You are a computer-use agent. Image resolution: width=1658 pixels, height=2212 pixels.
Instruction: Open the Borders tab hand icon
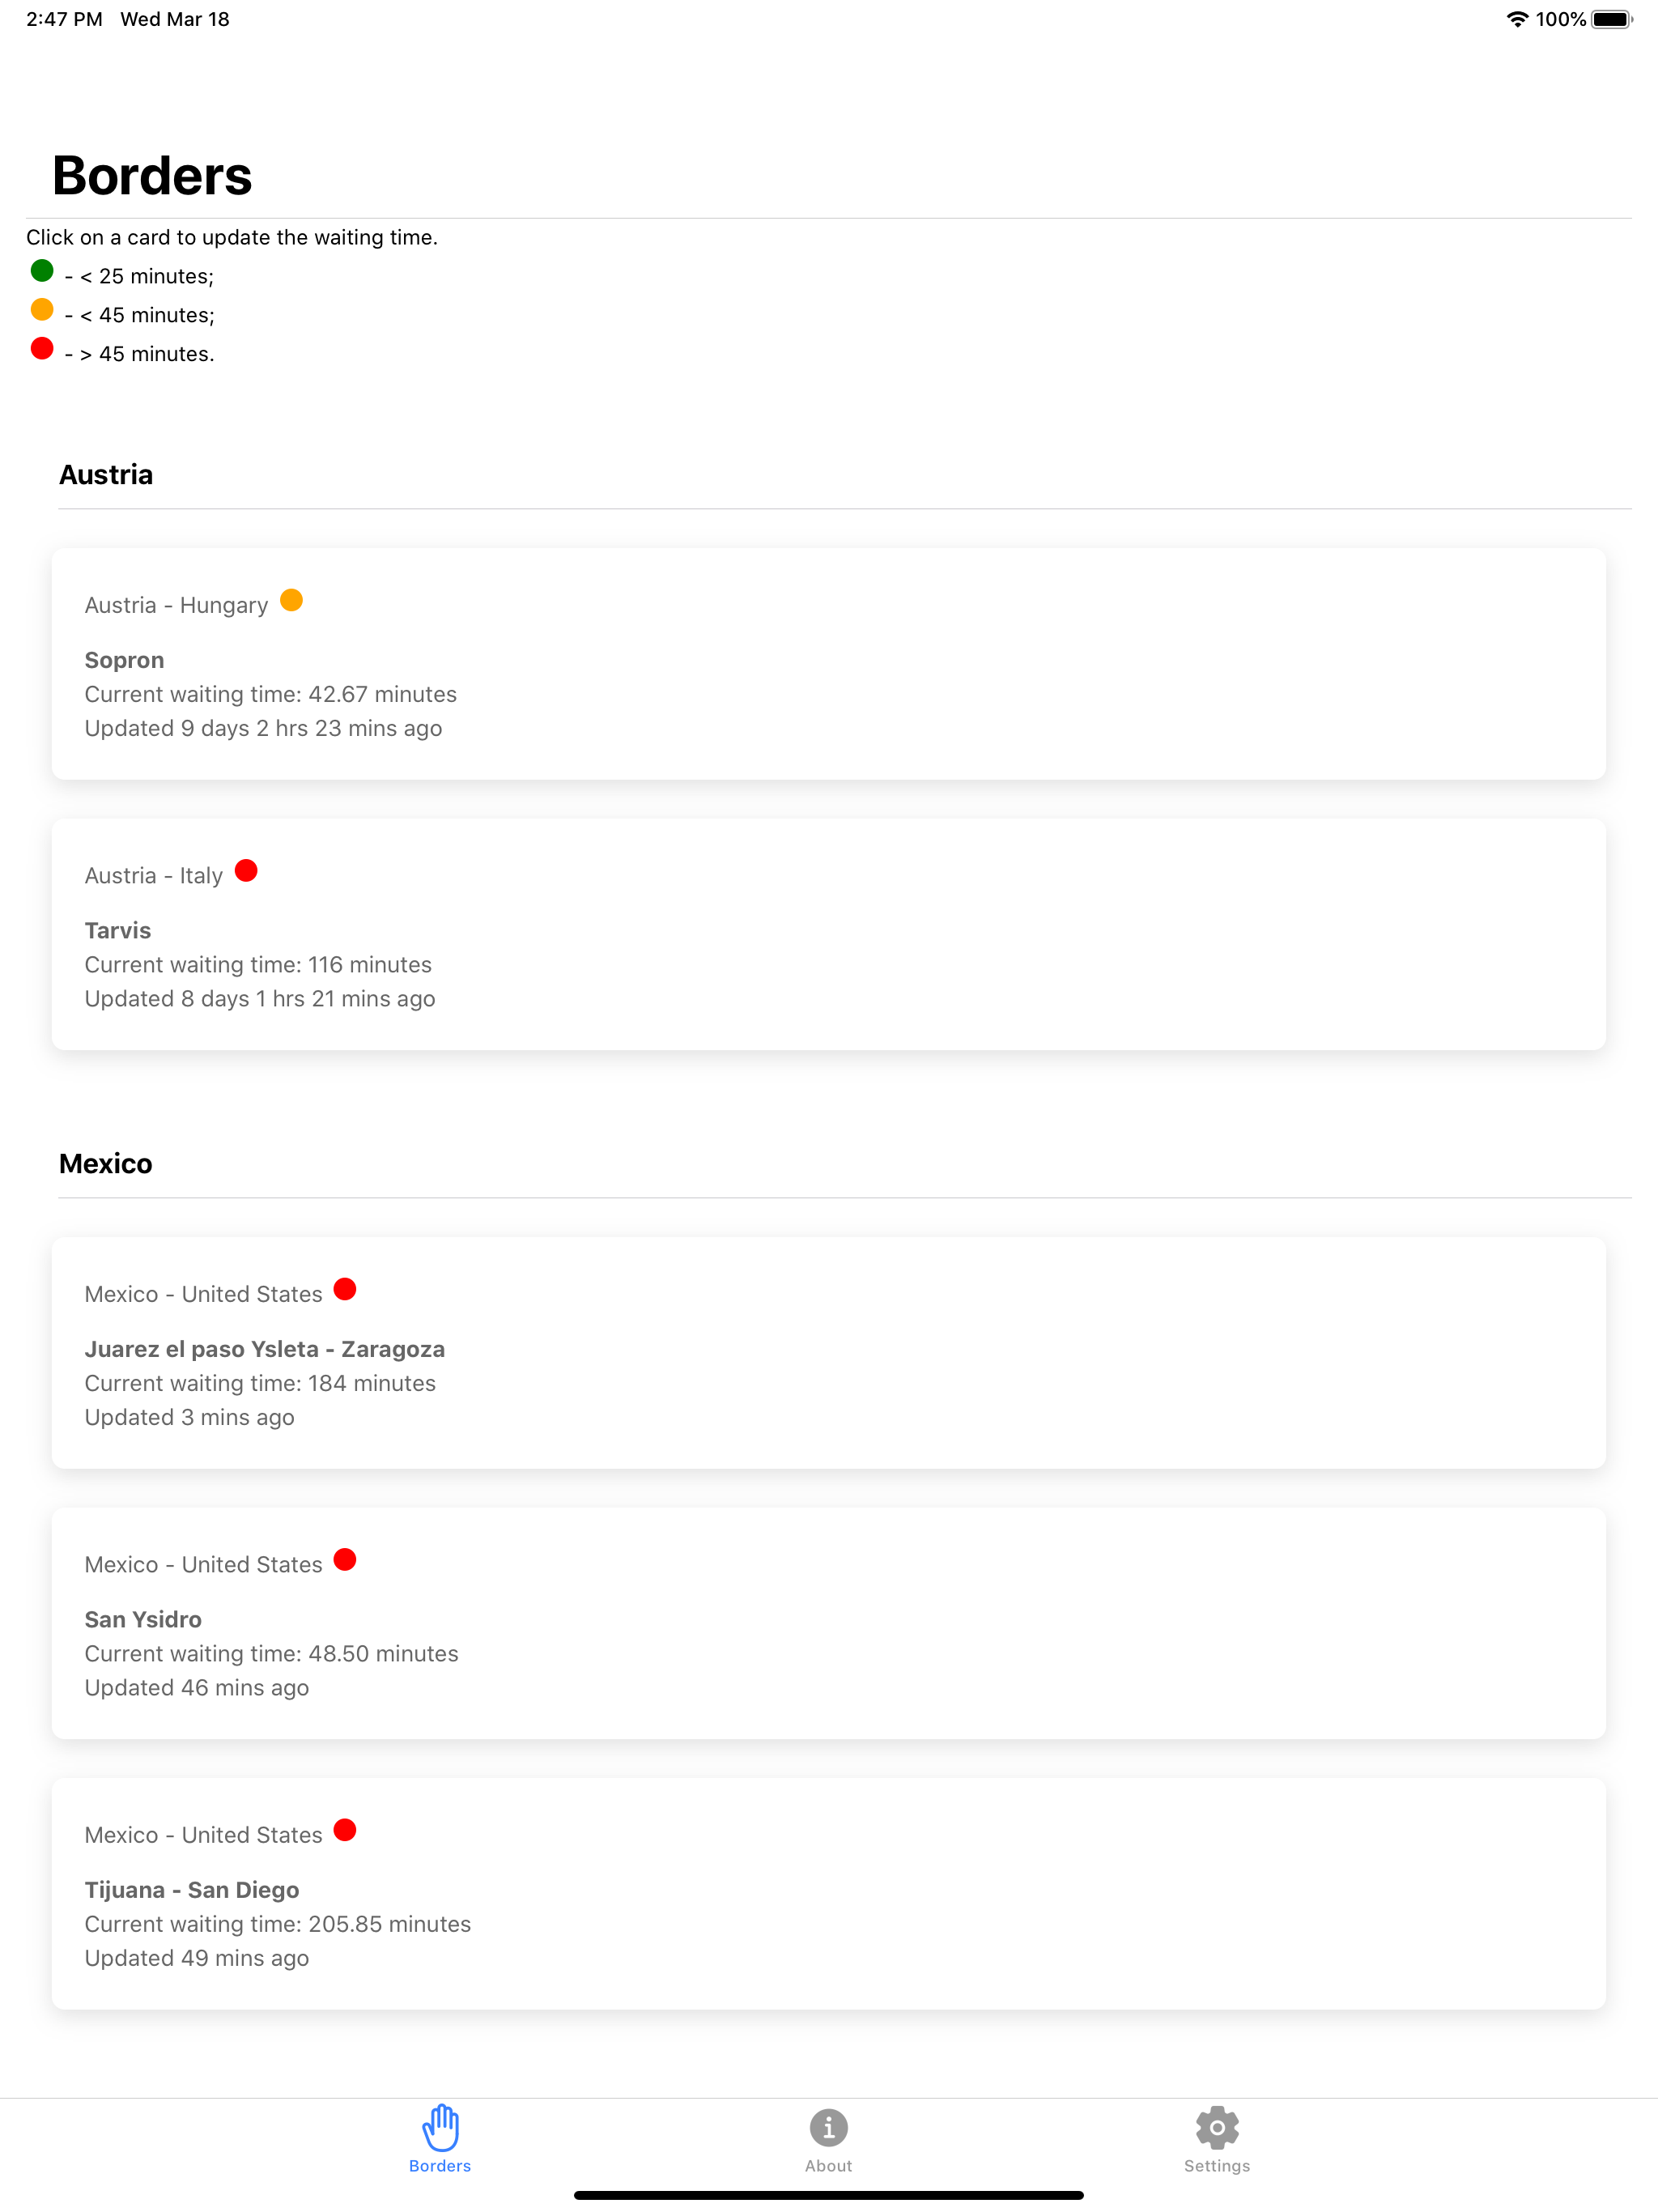440,2127
